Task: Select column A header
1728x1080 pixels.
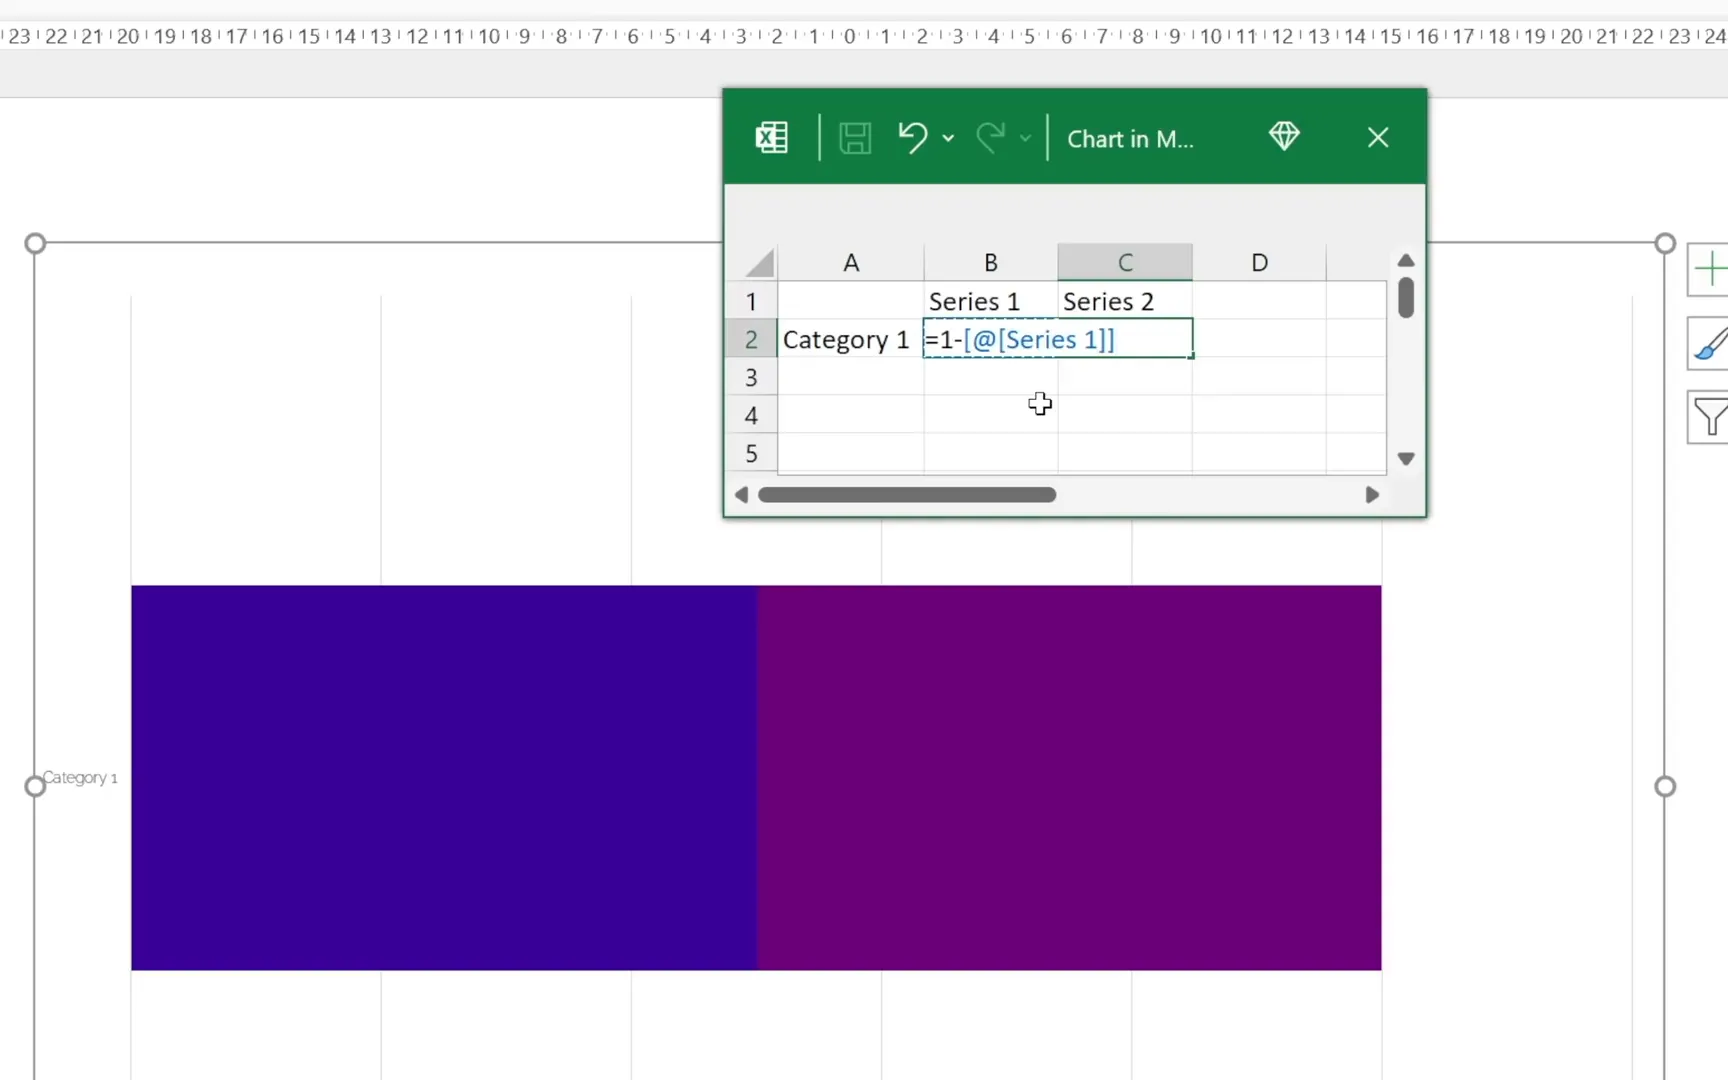Action: (851, 263)
